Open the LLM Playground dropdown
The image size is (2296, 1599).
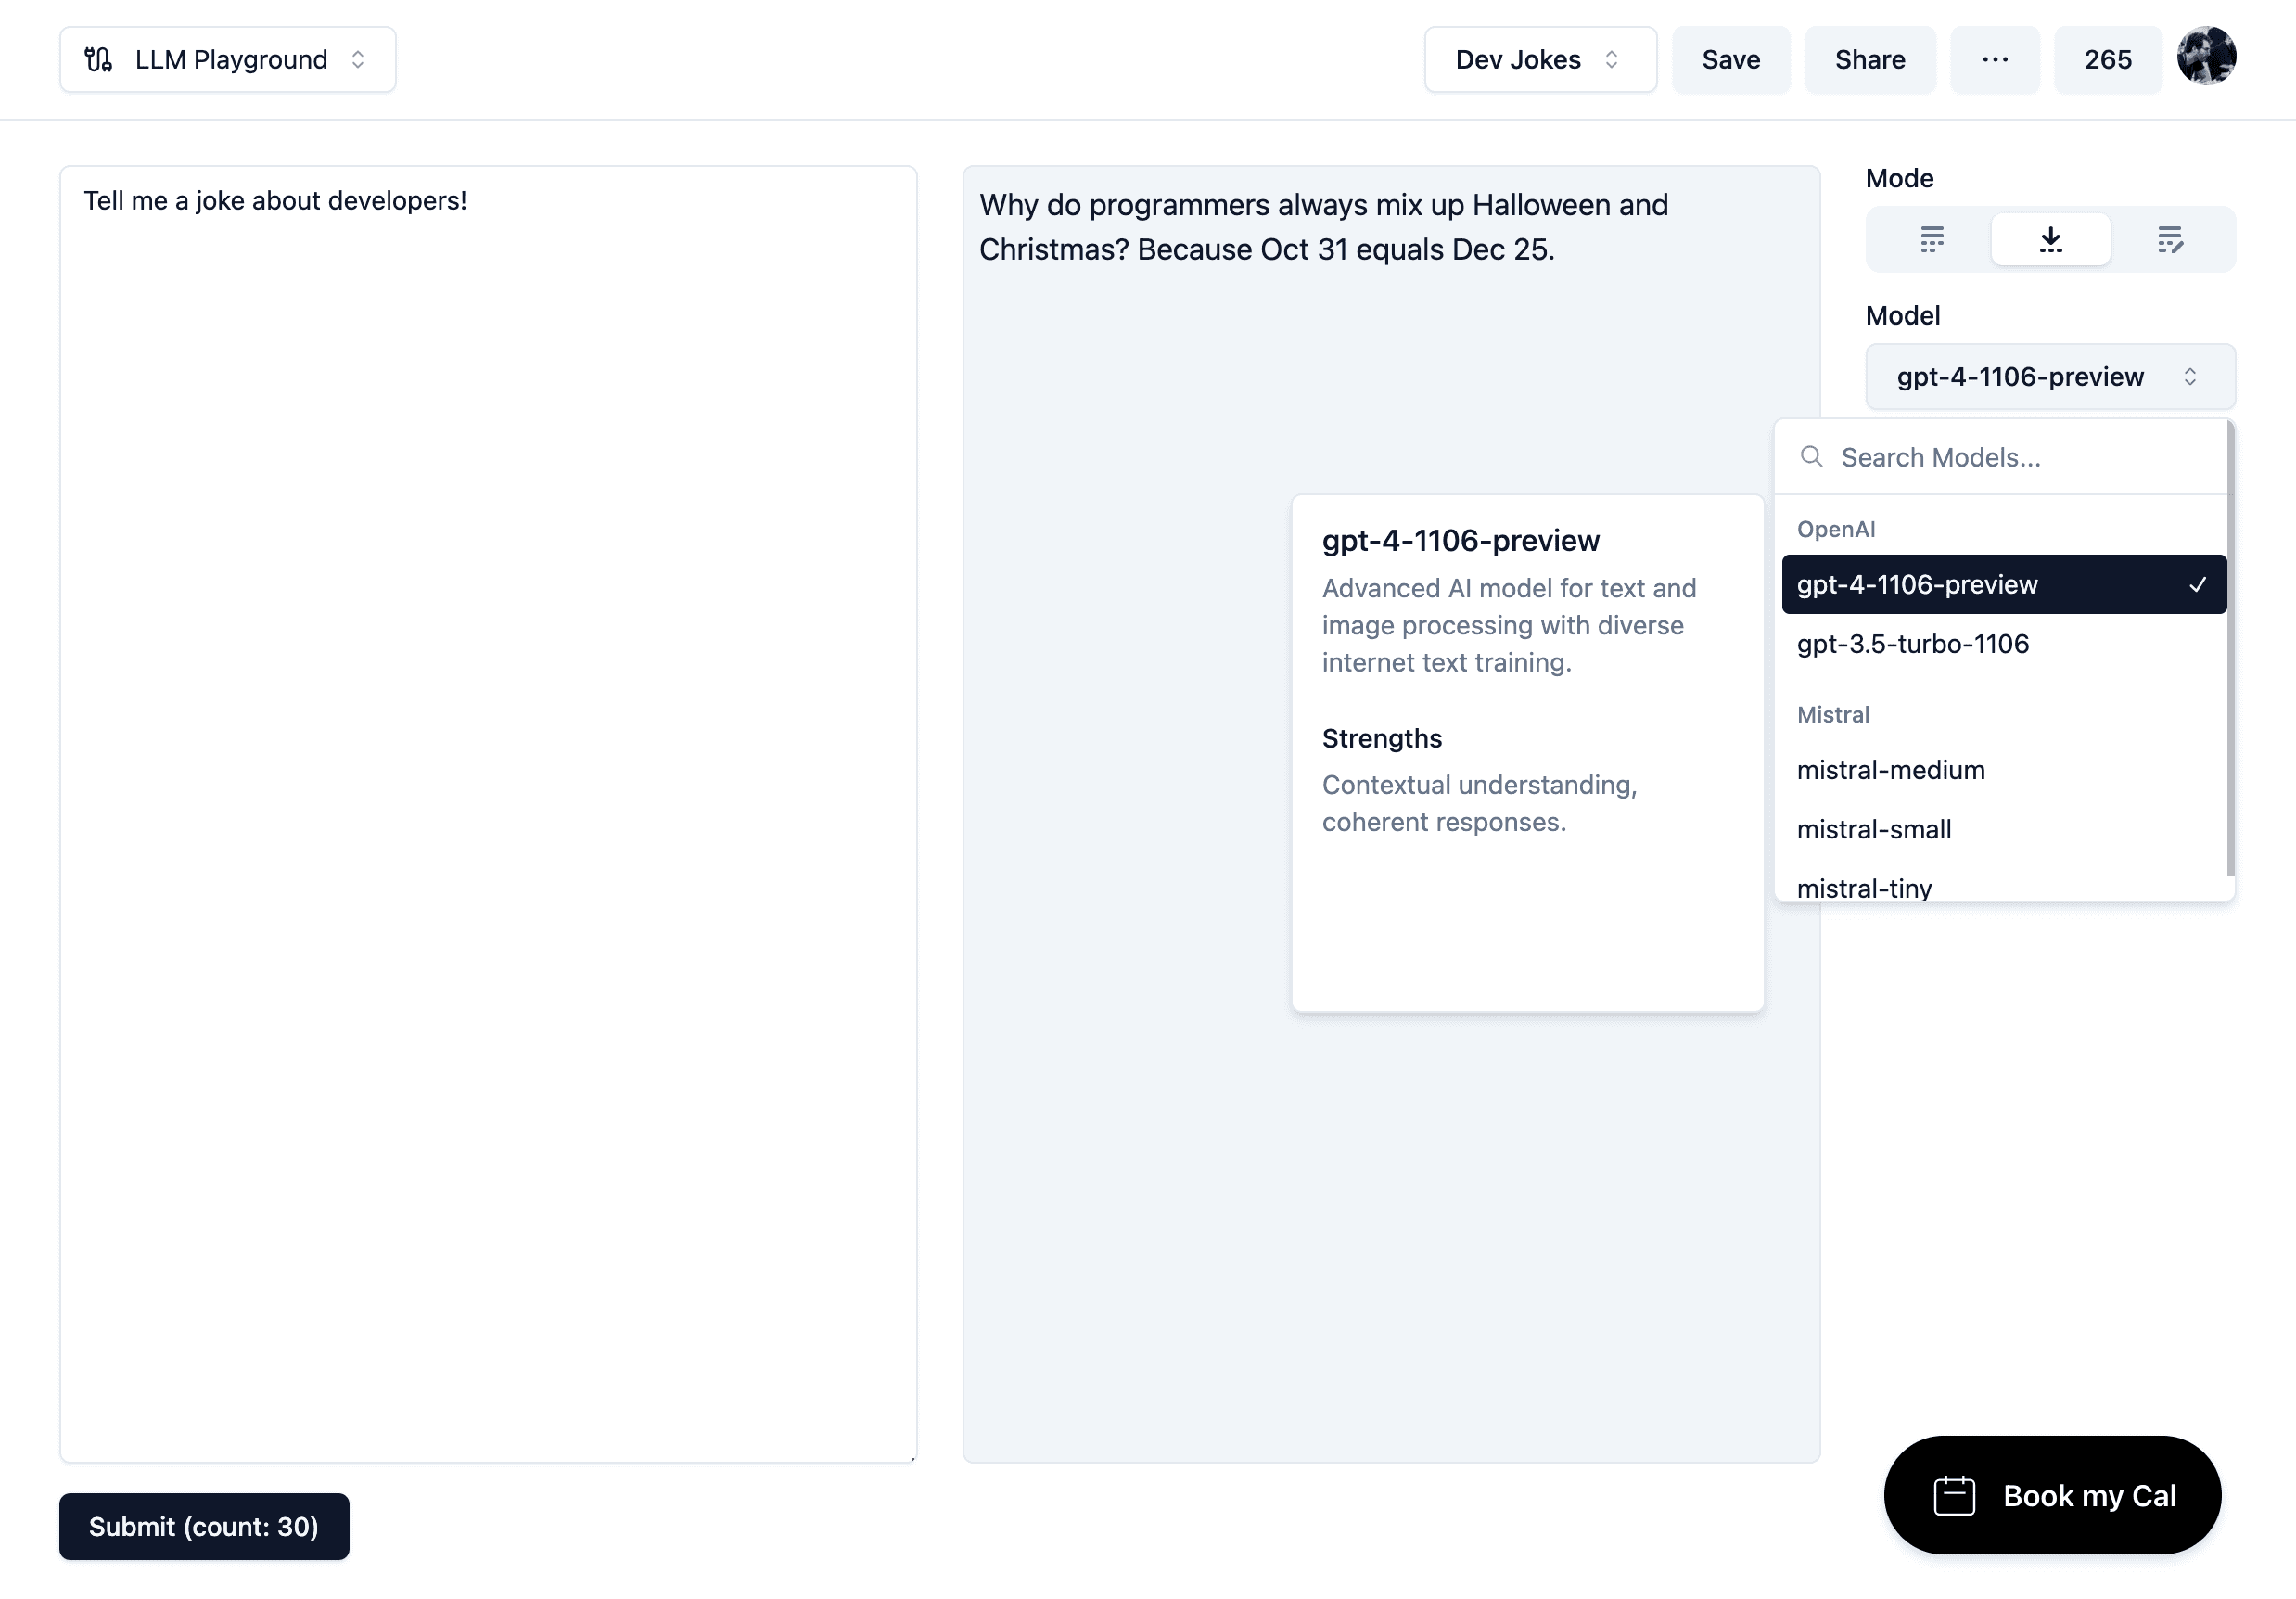tap(228, 60)
